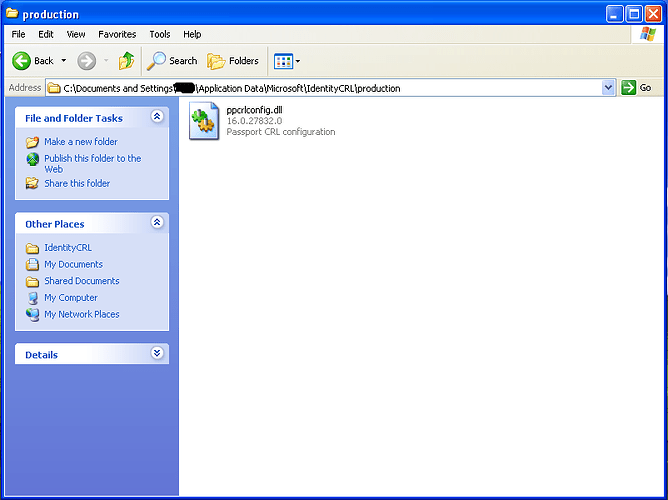The width and height of the screenshot is (668, 500).
Task: Open the Favorites menu
Action: click(x=117, y=34)
